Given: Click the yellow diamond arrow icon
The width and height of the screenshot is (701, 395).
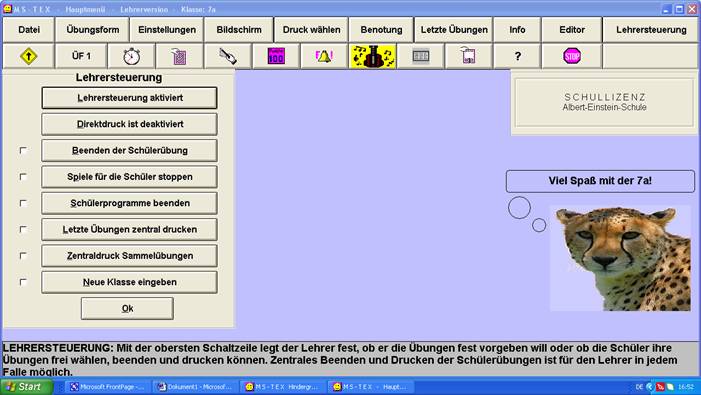Looking at the screenshot, I should click(x=29, y=56).
